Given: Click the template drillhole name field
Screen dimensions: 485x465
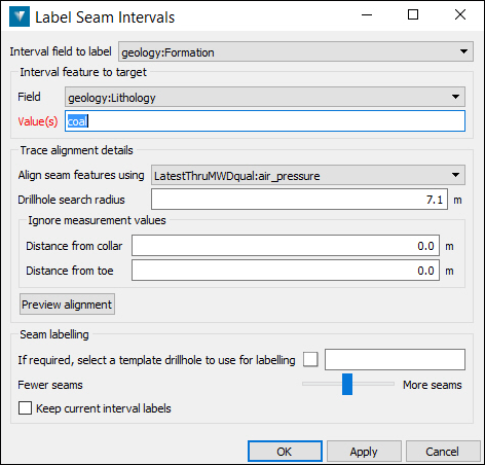Looking at the screenshot, I should (x=395, y=360).
